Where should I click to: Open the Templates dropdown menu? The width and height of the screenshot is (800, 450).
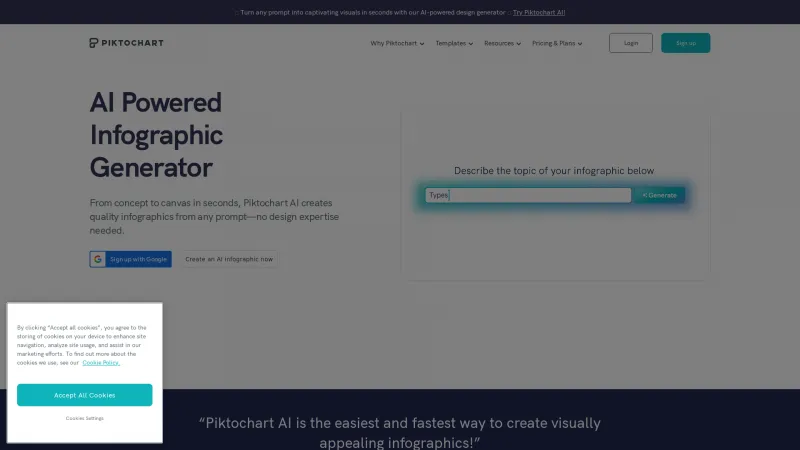tap(454, 43)
